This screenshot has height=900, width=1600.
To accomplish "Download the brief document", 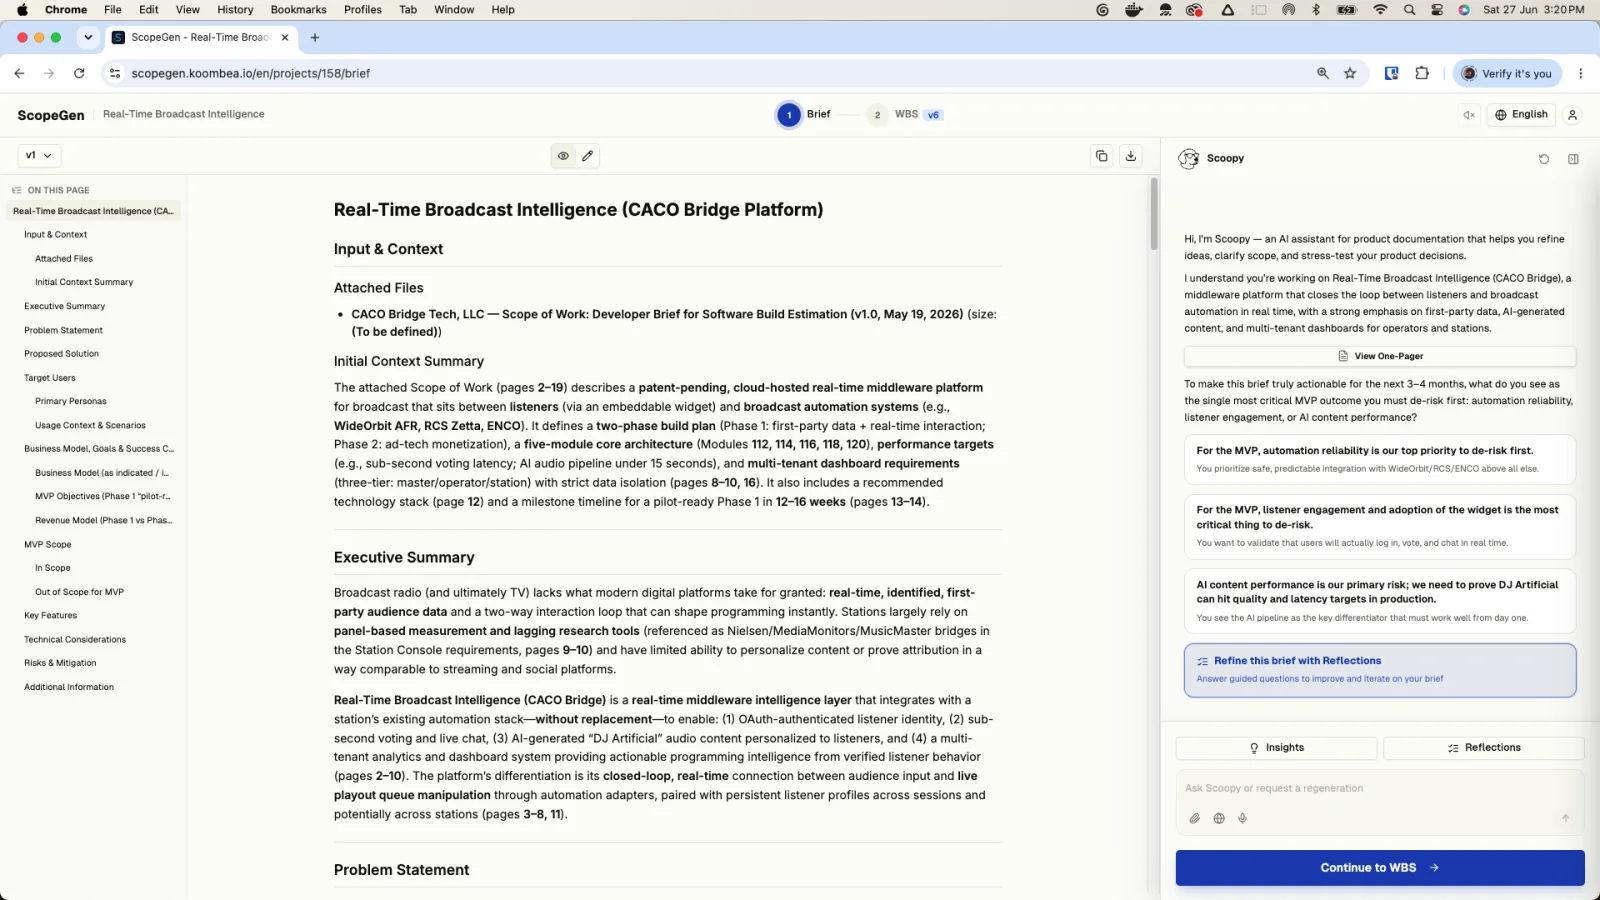I will pyautogui.click(x=1131, y=156).
